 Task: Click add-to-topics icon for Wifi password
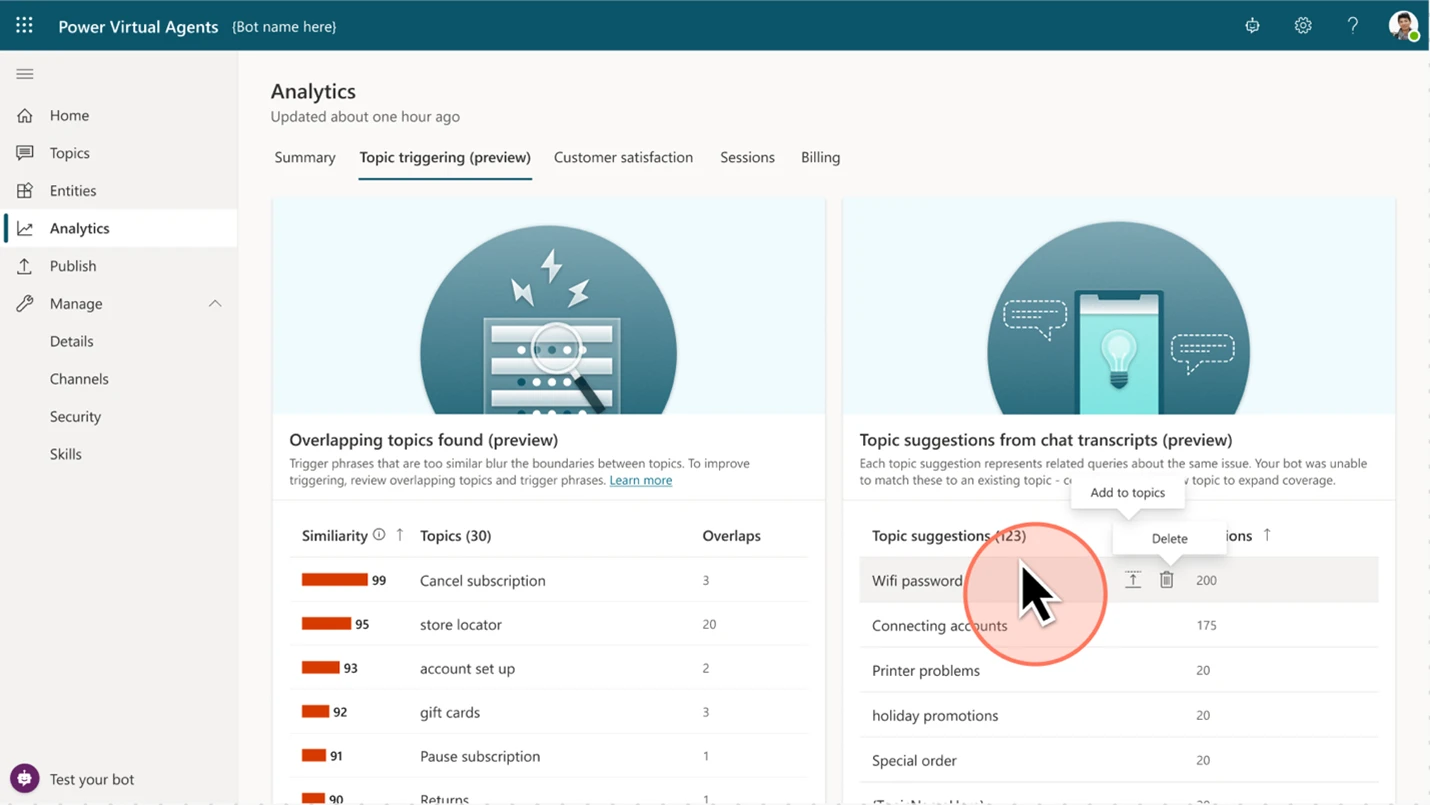point(1132,580)
